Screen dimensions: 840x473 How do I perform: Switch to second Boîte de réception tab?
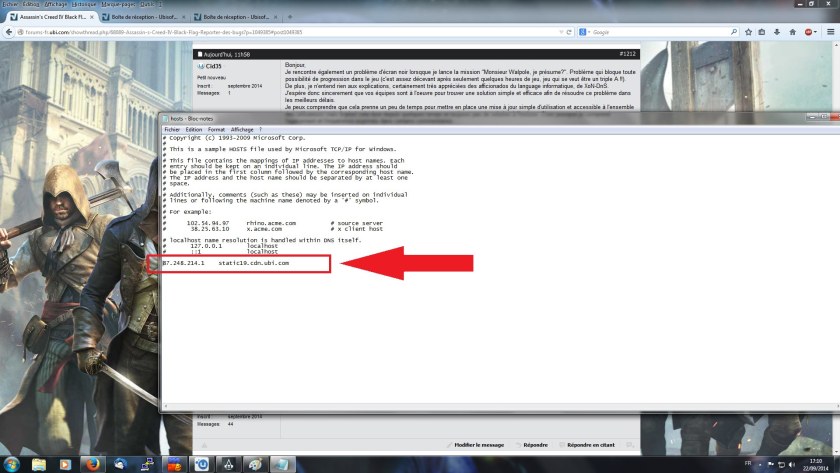[236, 17]
